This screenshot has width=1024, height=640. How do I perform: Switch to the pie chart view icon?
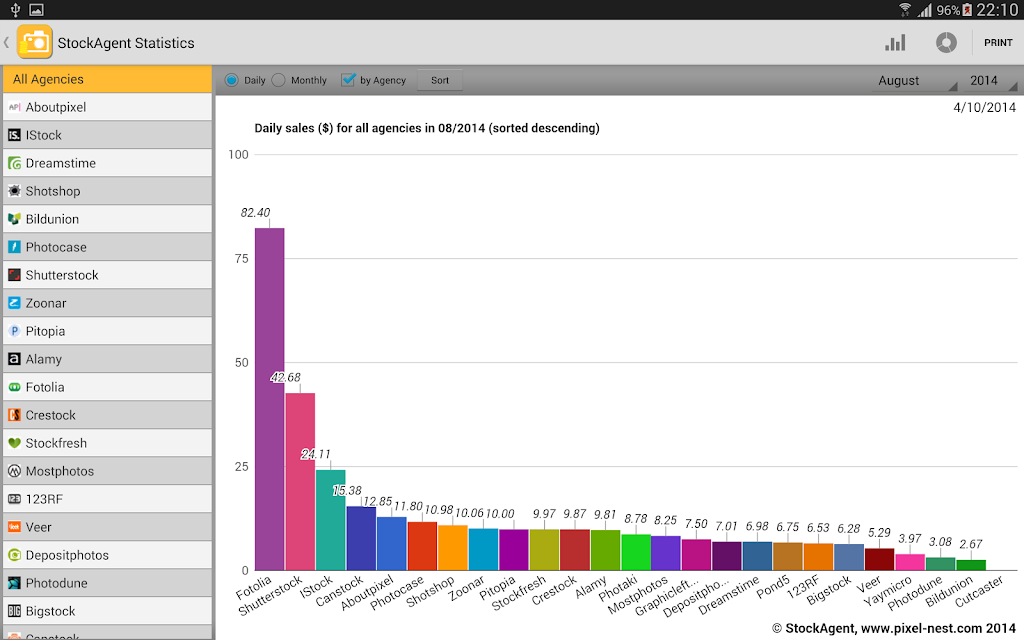point(946,43)
